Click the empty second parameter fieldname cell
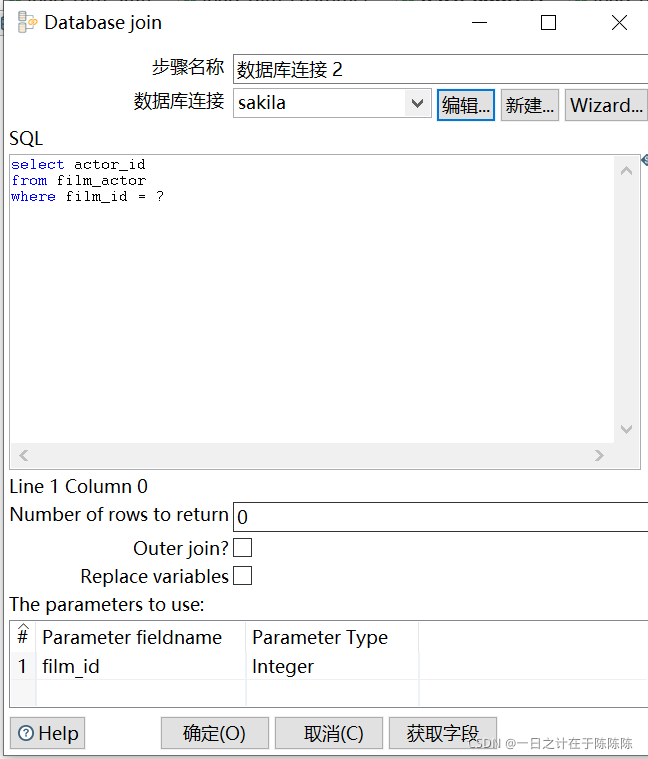This screenshot has height=759, width=648. [141, 693]
